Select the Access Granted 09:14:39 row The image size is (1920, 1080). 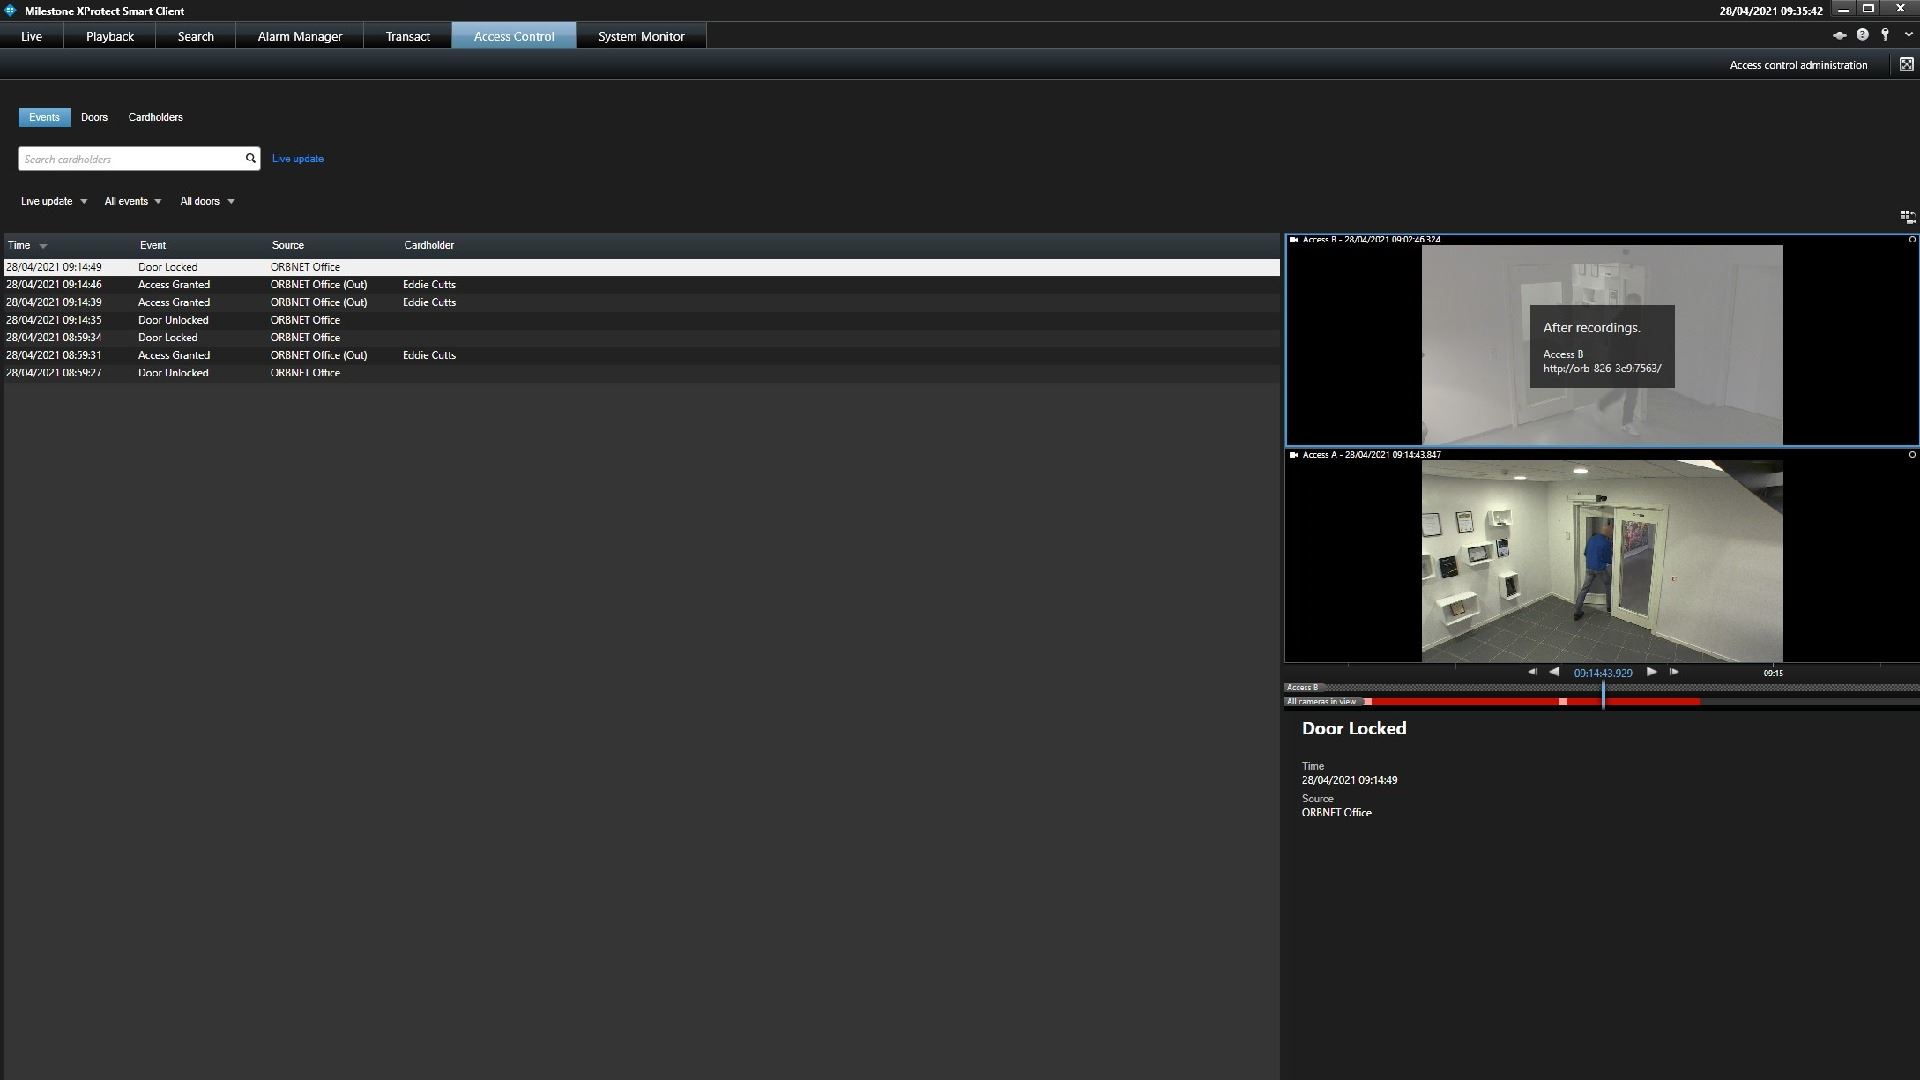click(642, 302)
